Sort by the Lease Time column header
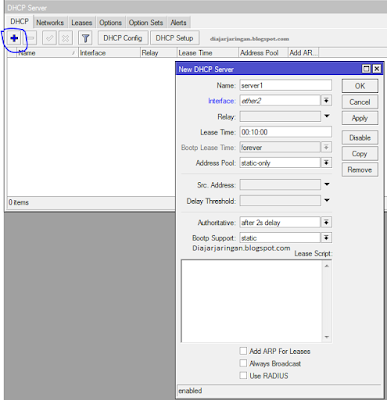This screenshot has width=387, height=400. click(208, 53)
